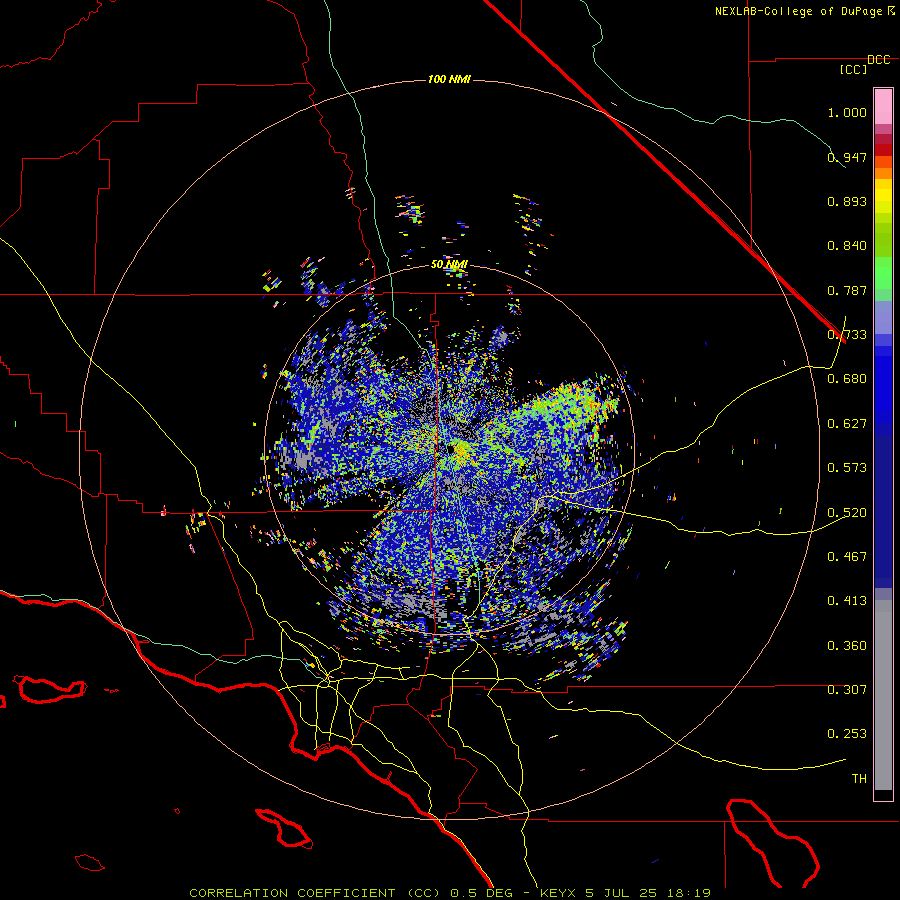Viewport: 900px width, 900px height.
Task: Click the 0.840 scale value
Action: point(847,246)
